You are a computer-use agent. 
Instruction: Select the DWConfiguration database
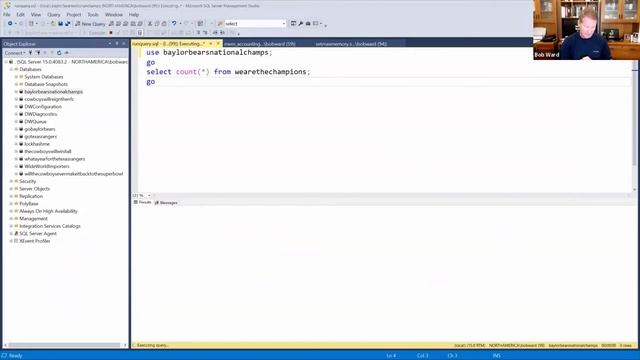click(x=43, y=107)
